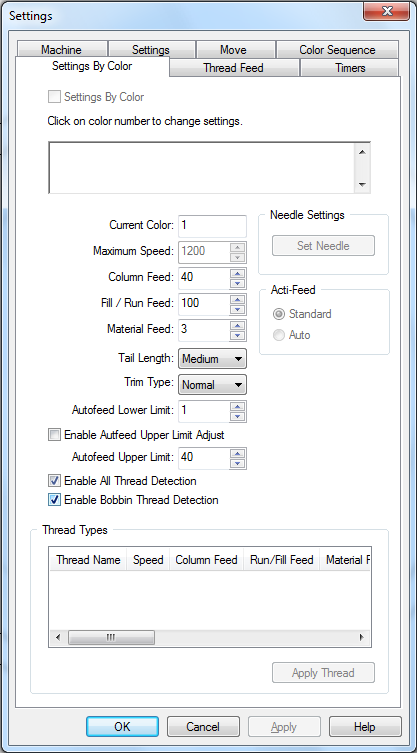
Task: Tick the Settings By Color checkbox
Action: [x=55, y=97]
